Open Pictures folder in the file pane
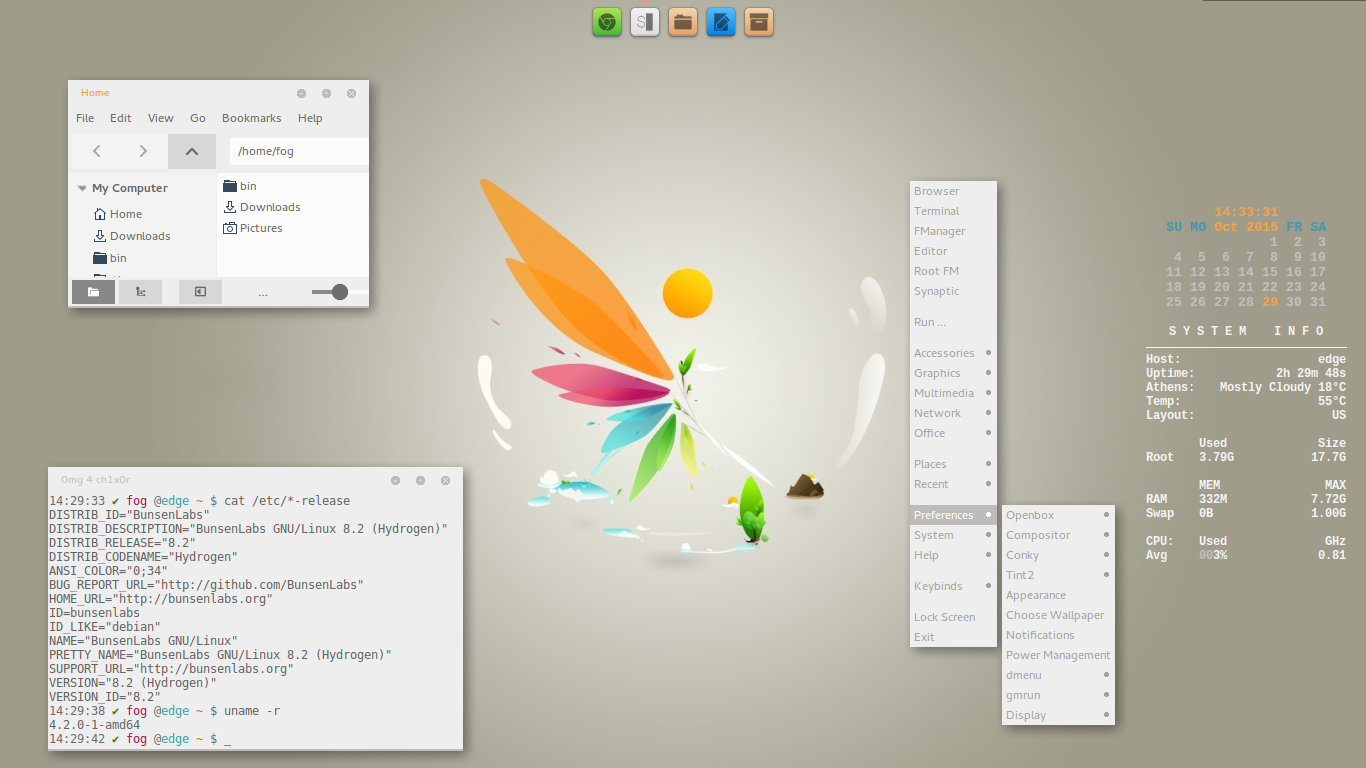Viewport: 1366px width, 768px height. [x=252, y=228]
